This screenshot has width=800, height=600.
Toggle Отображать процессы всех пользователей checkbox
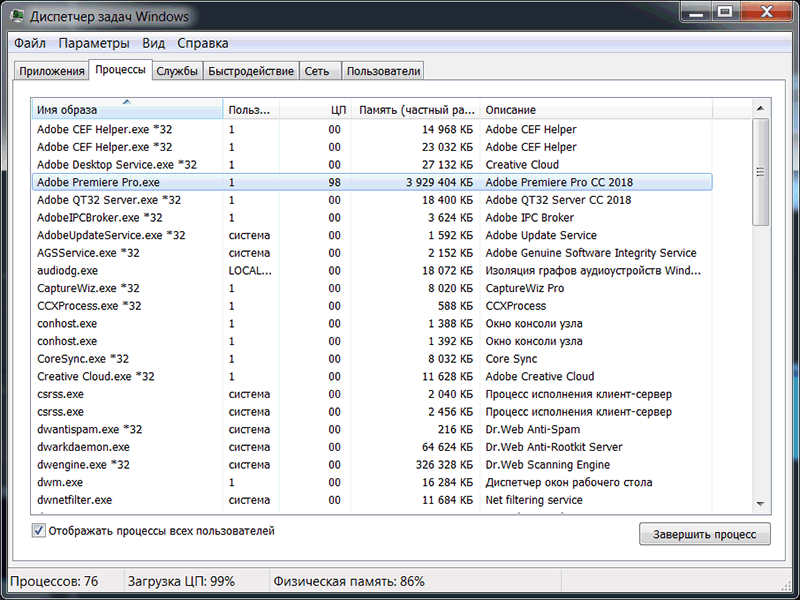pyautogui.click(x=38, y=531)
